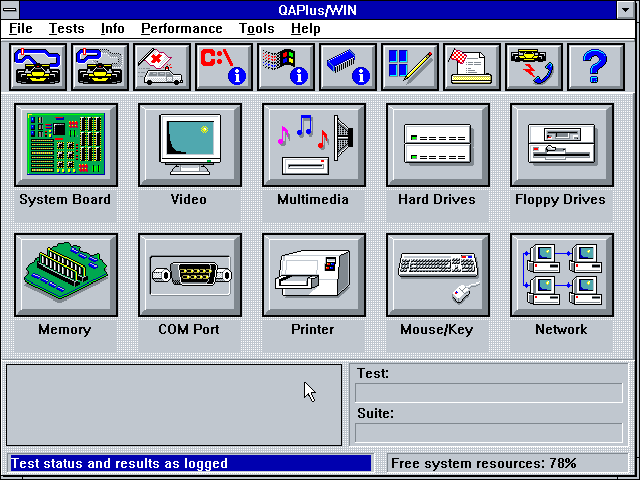
Task: Click the Suite field box
Action: click(489, 433)
